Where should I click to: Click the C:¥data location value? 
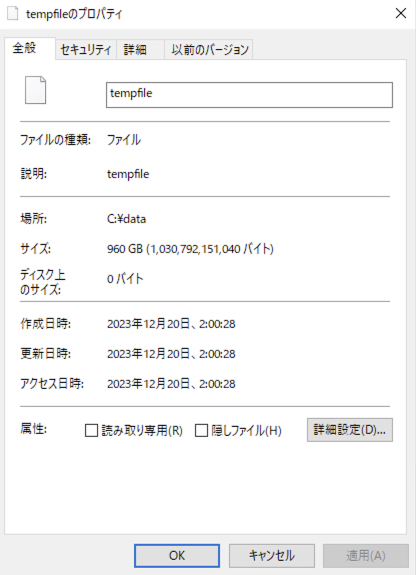pyautogui.click(x=127, y=219)
